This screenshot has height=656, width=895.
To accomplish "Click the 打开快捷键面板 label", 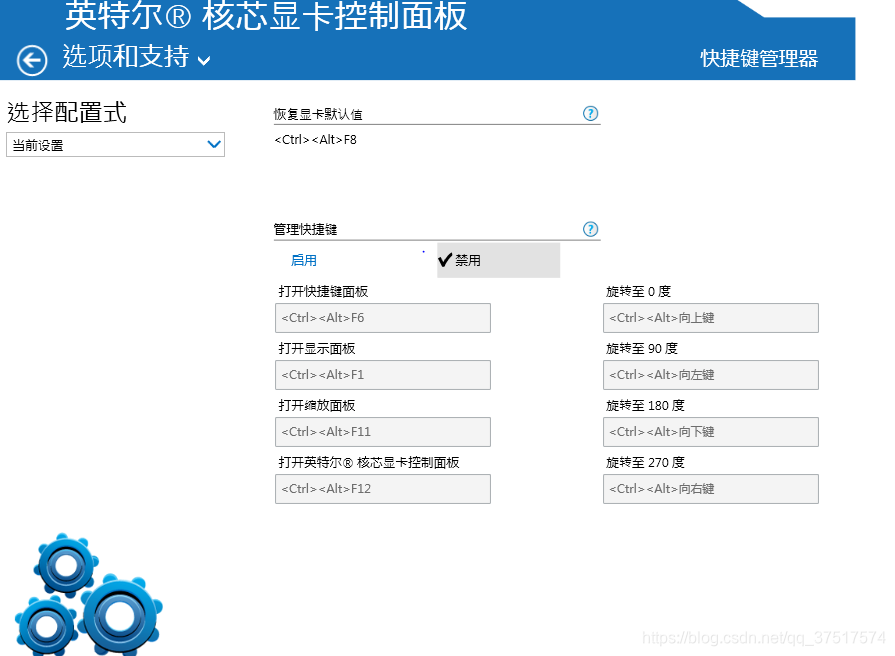I will pyautogui.click(x=323, y=292).
